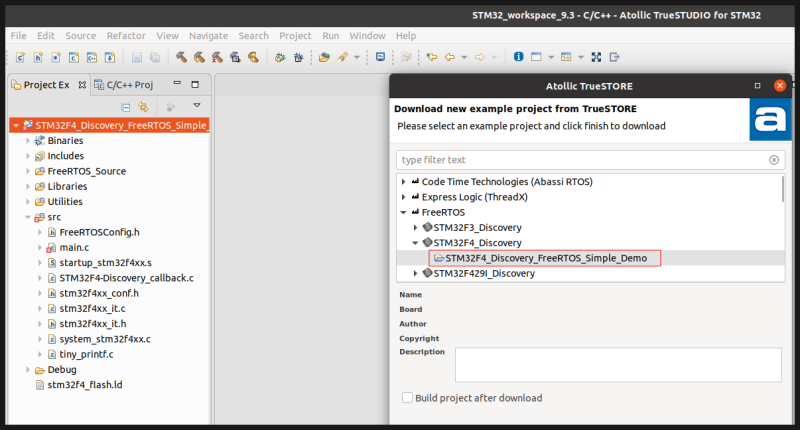
Task: Open dropdown next to window layout icon
Action: [551, 57]
